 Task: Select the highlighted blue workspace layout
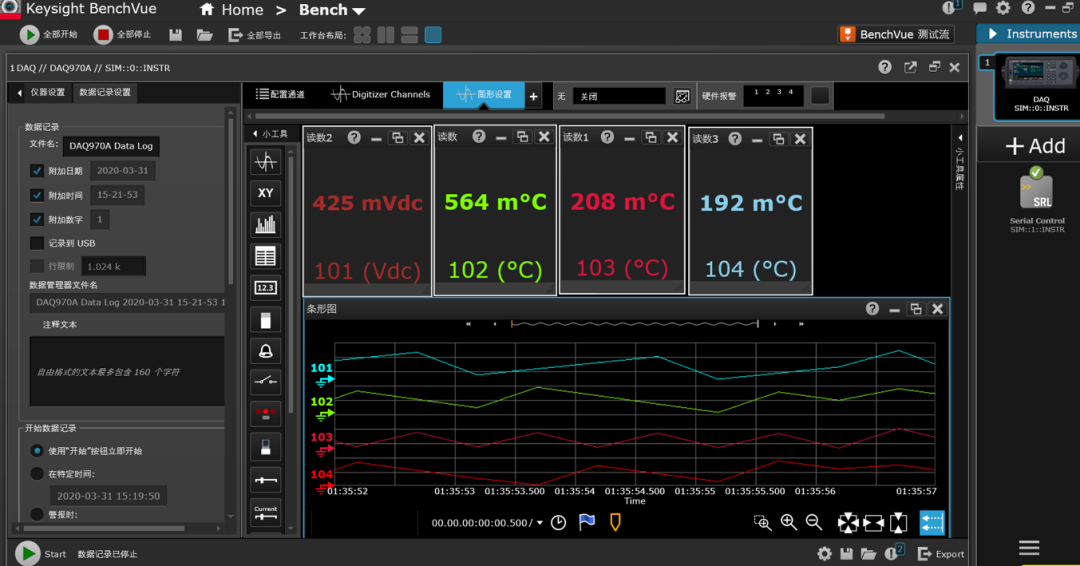point(433,35)
